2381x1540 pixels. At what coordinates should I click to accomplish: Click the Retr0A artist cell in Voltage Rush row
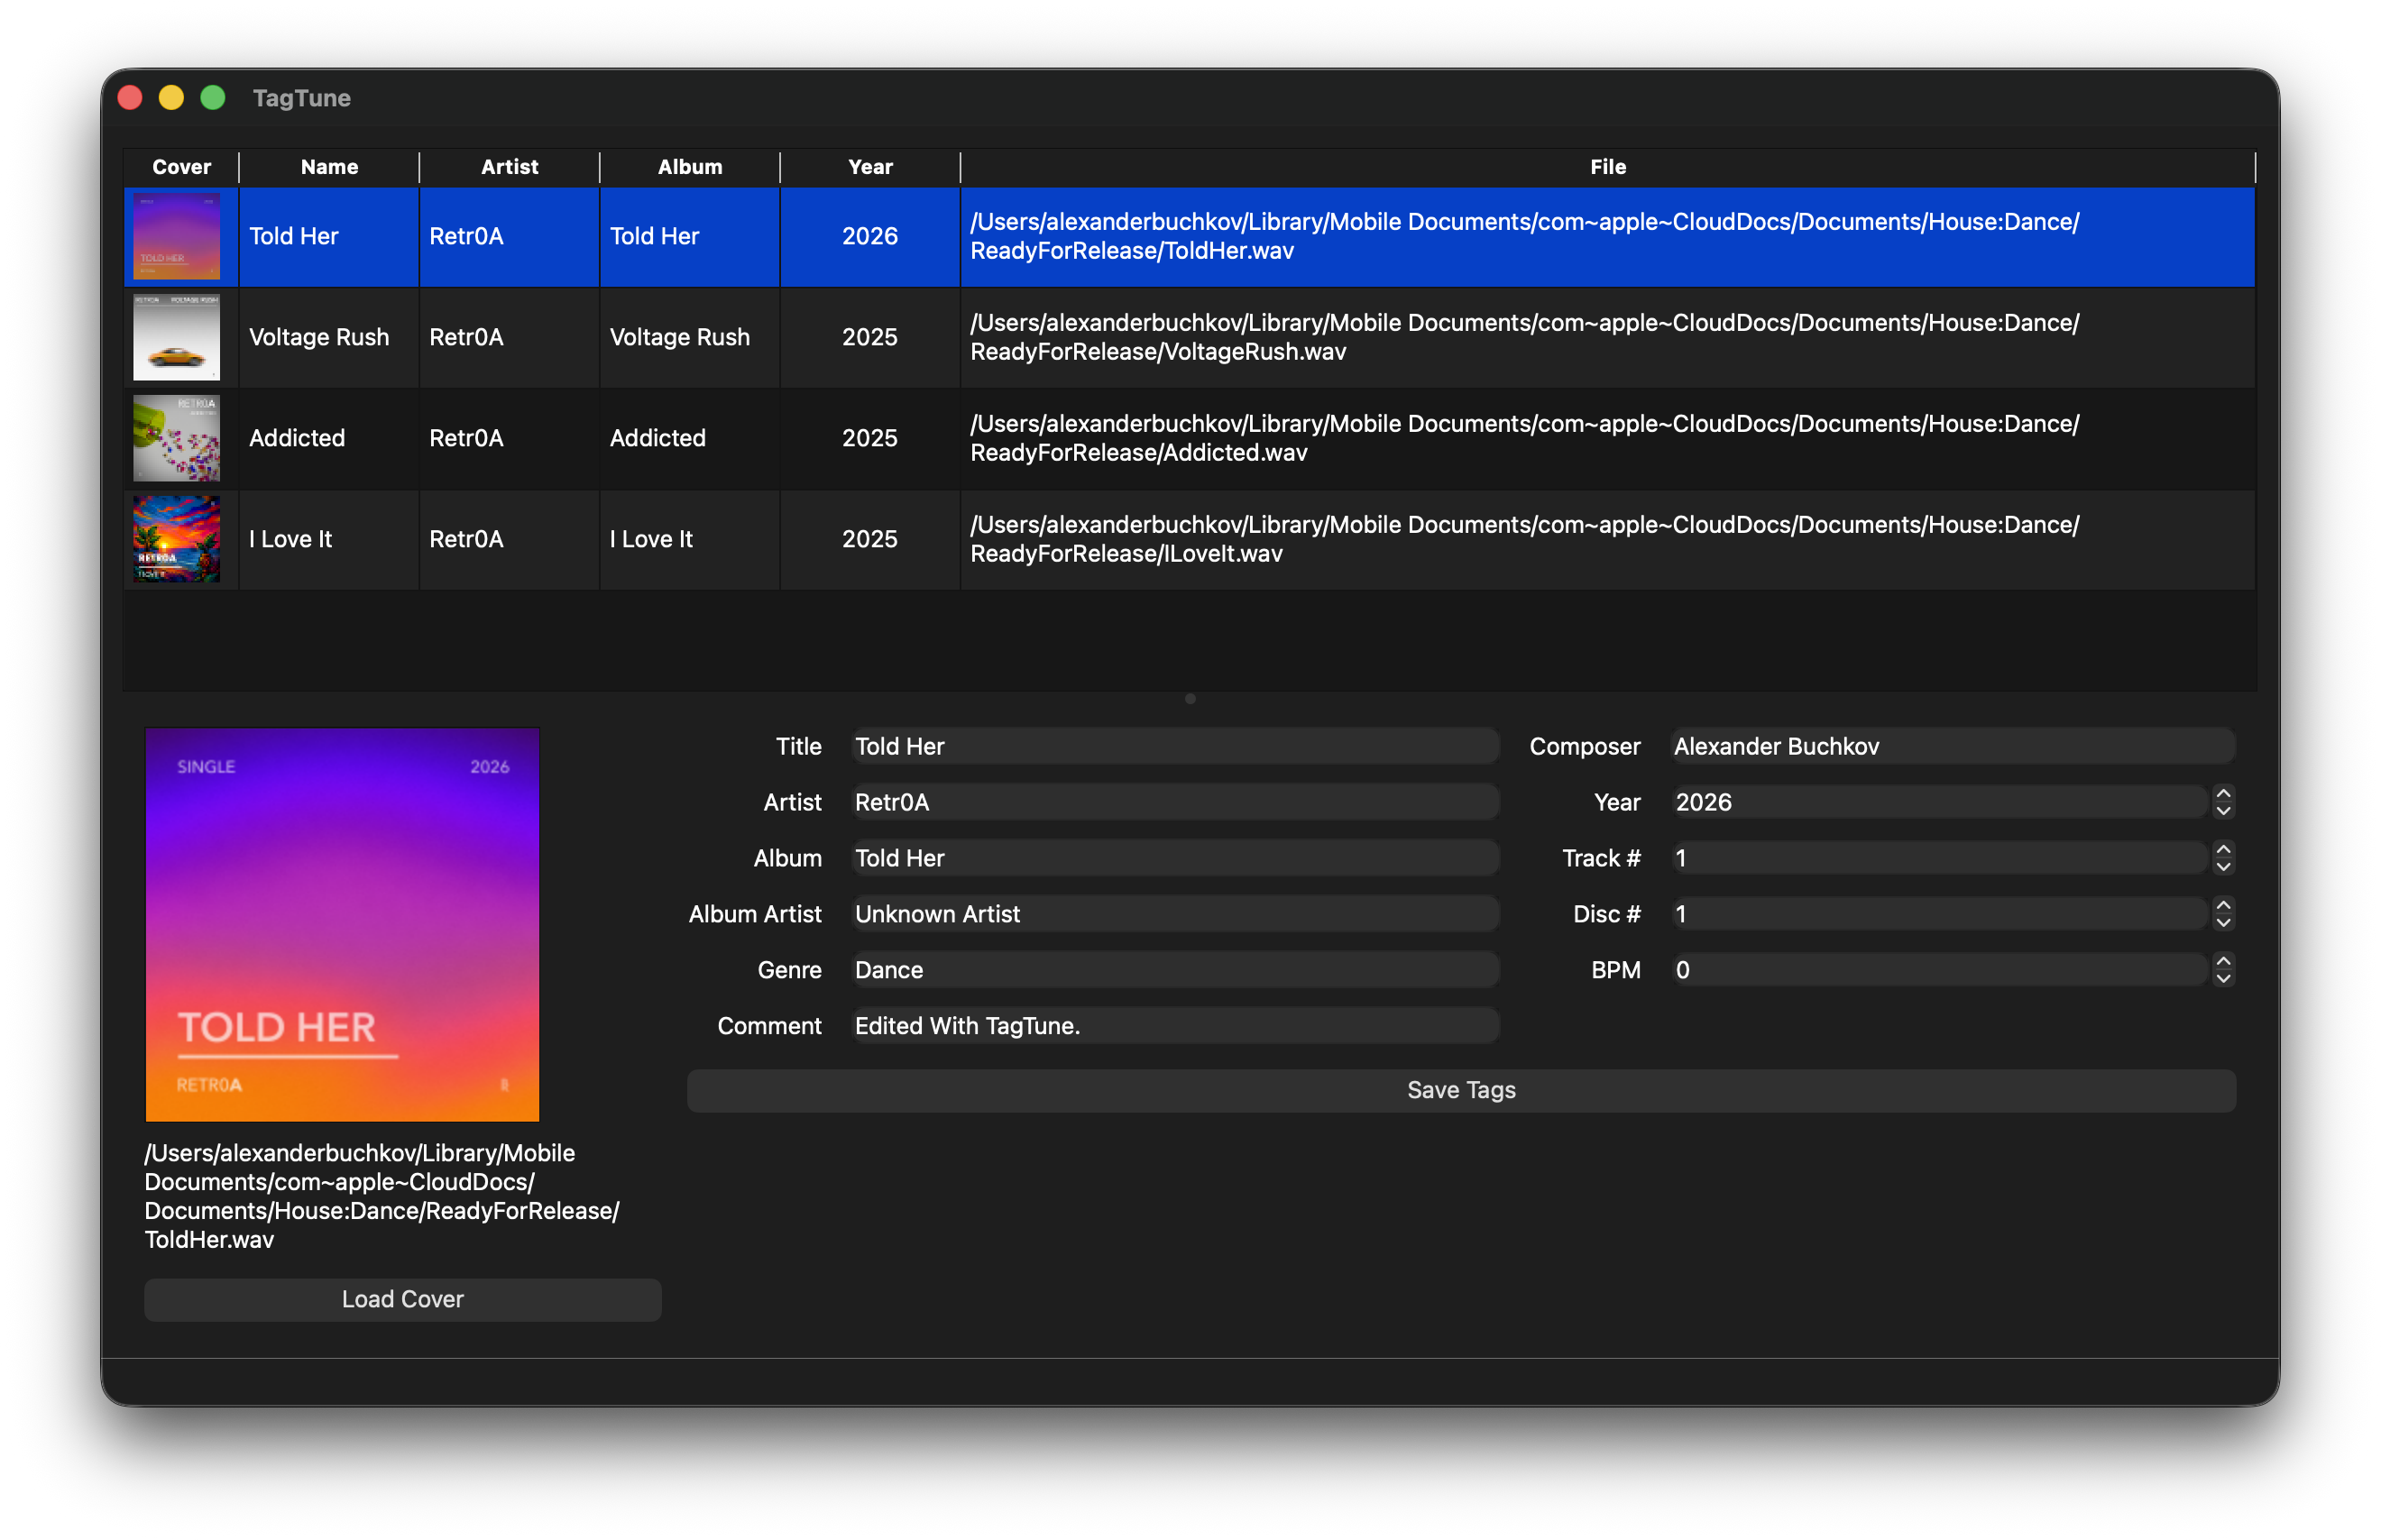tap(509, 338)
